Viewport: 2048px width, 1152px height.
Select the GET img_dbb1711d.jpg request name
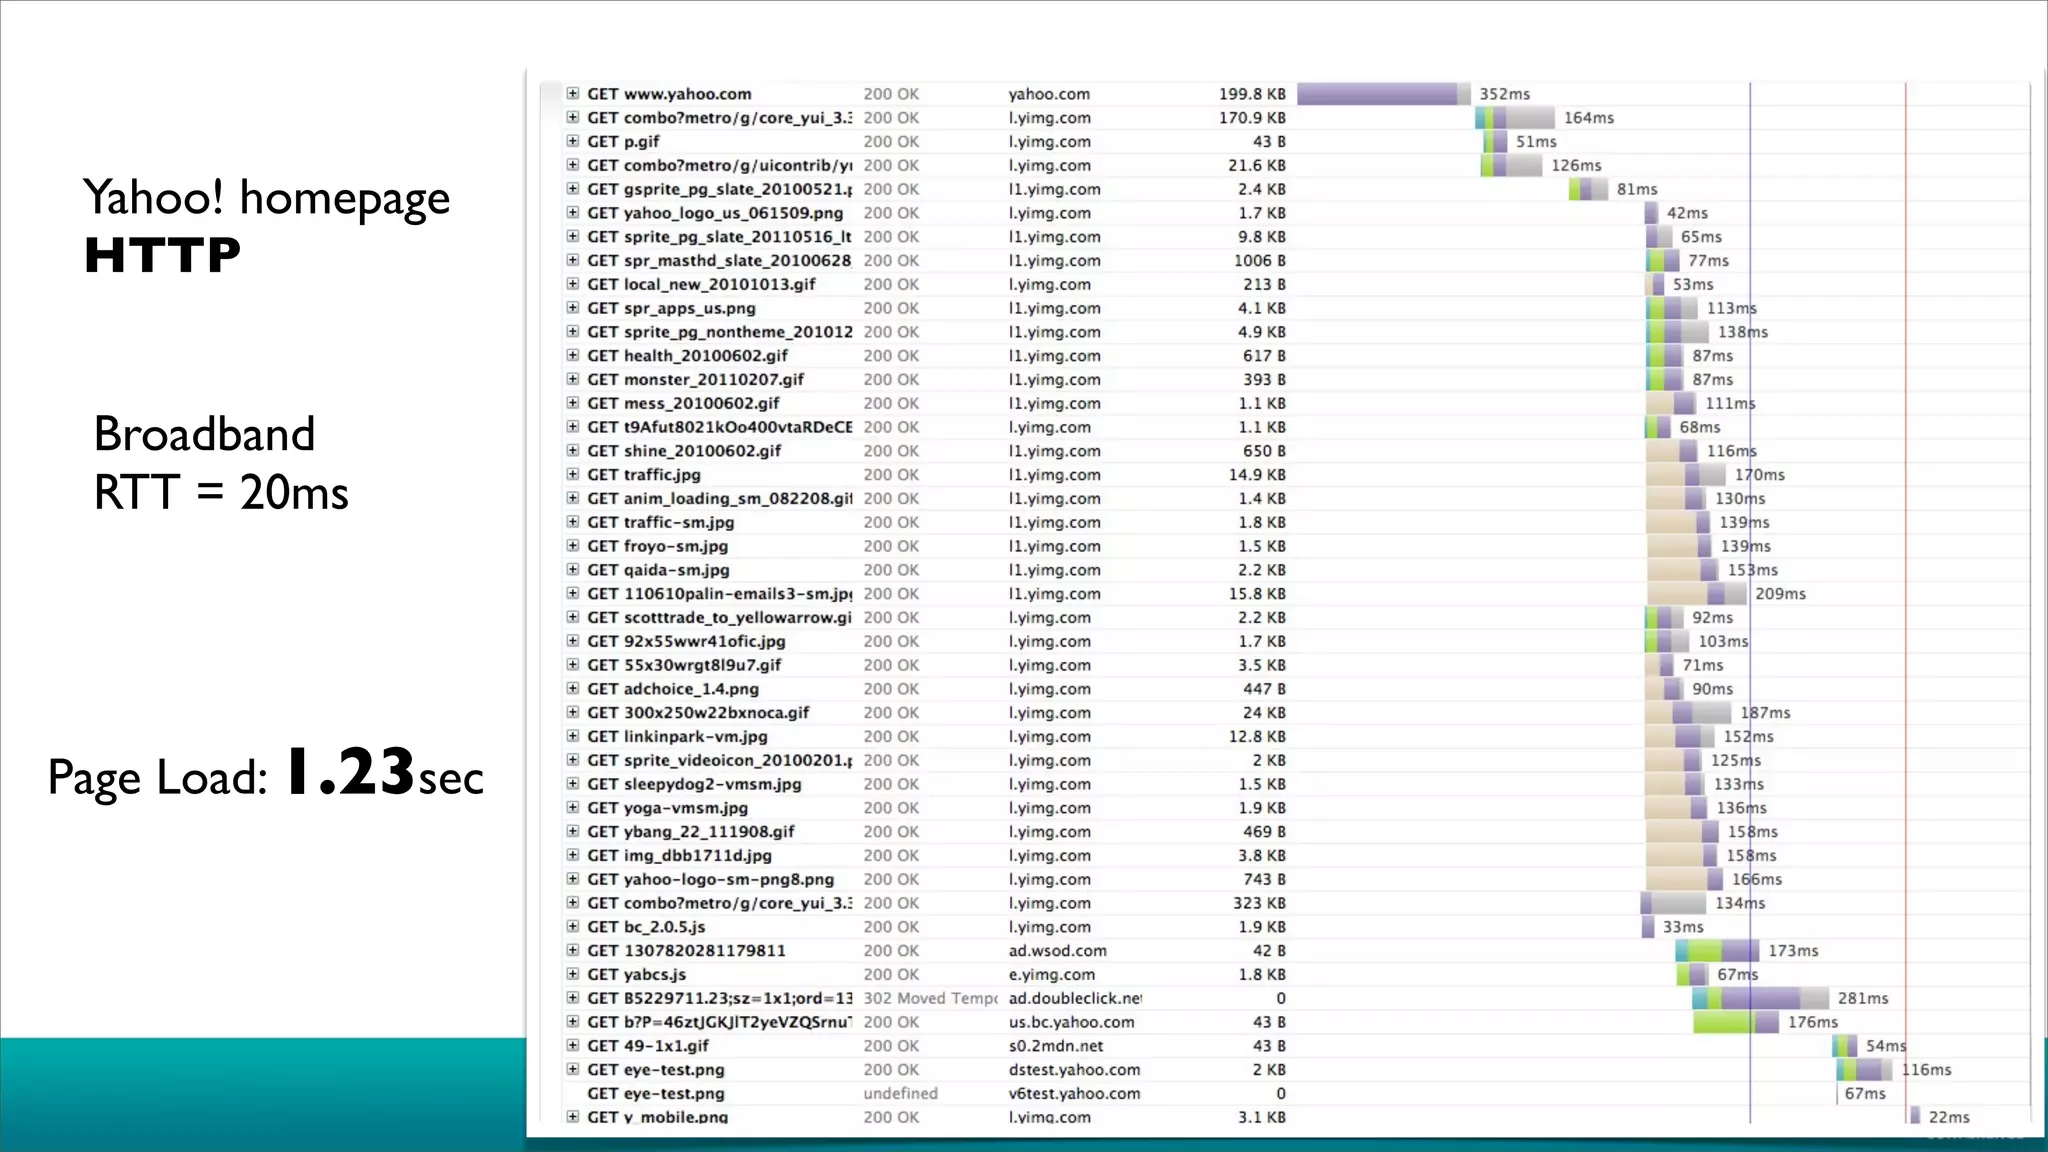[x=679, y=856]
